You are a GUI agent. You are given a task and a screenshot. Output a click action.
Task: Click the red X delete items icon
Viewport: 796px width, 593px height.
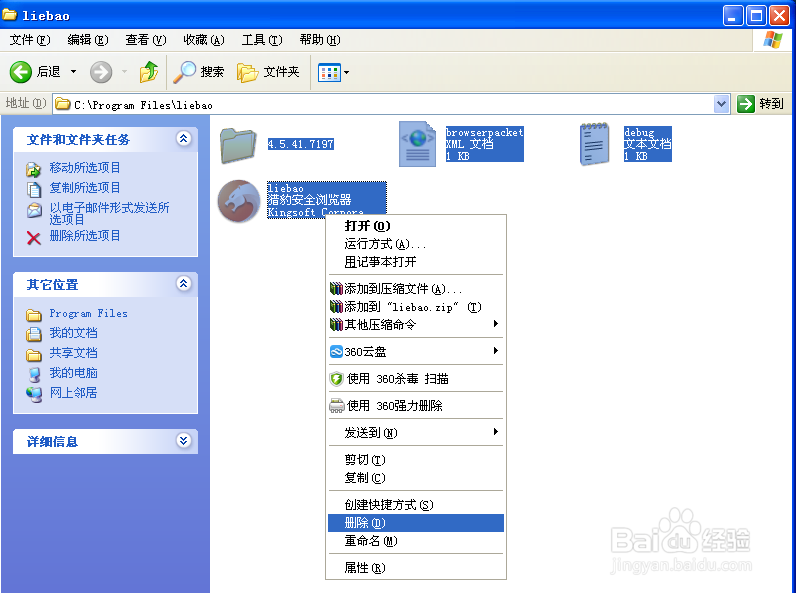(x=34, y=238)
